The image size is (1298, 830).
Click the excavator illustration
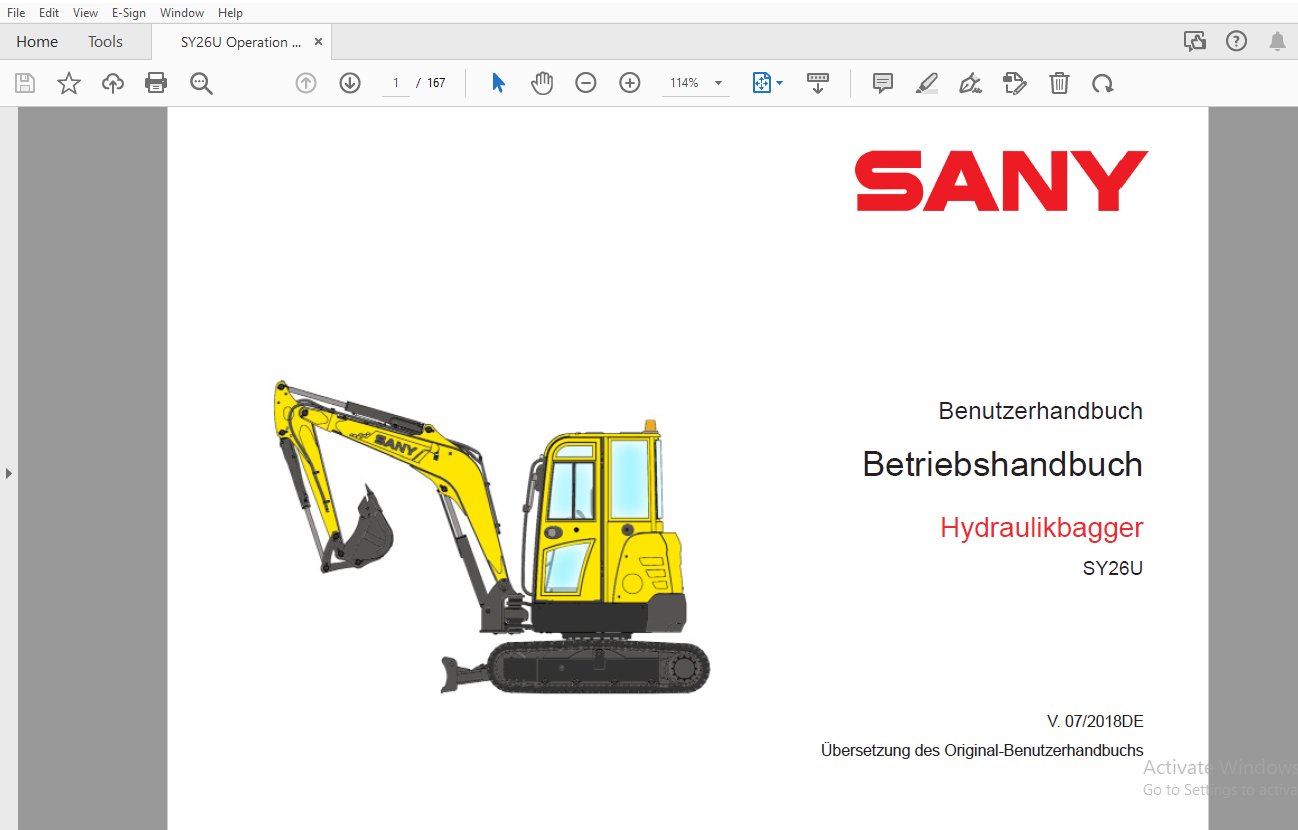pyautogui.click(x=491, y=536)
